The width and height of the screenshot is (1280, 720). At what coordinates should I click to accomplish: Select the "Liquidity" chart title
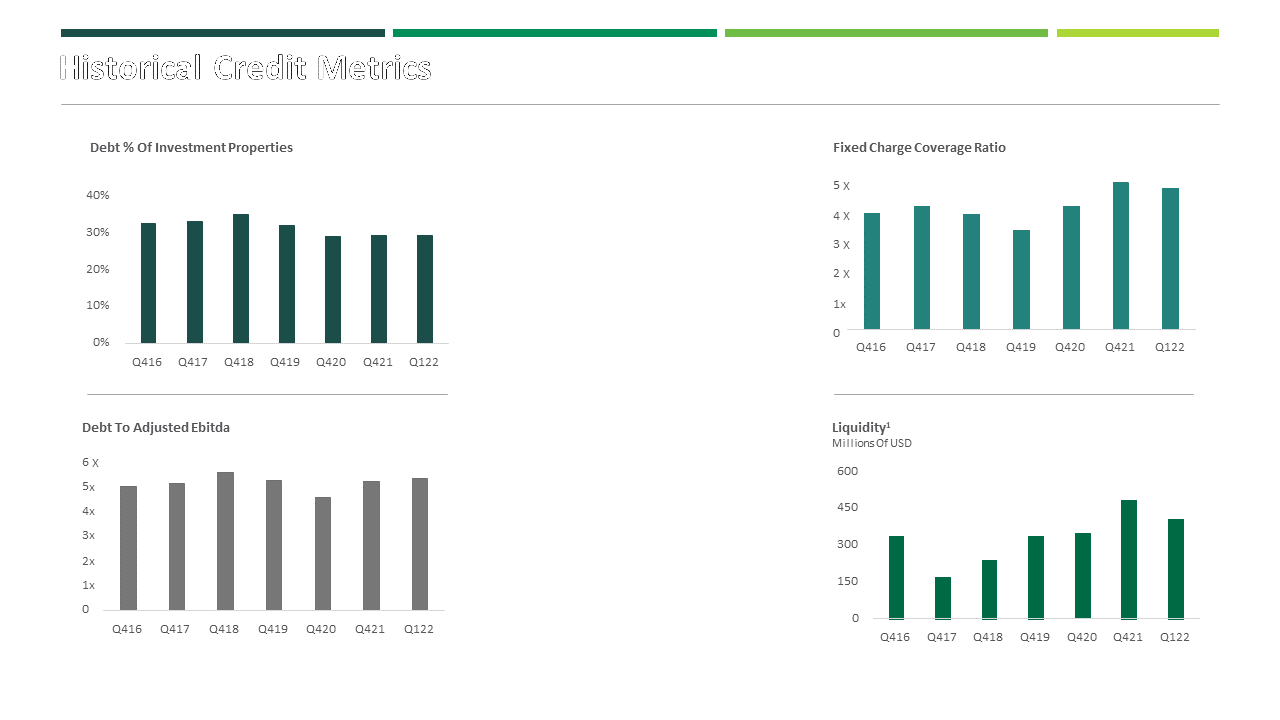(x=861, y=427)
